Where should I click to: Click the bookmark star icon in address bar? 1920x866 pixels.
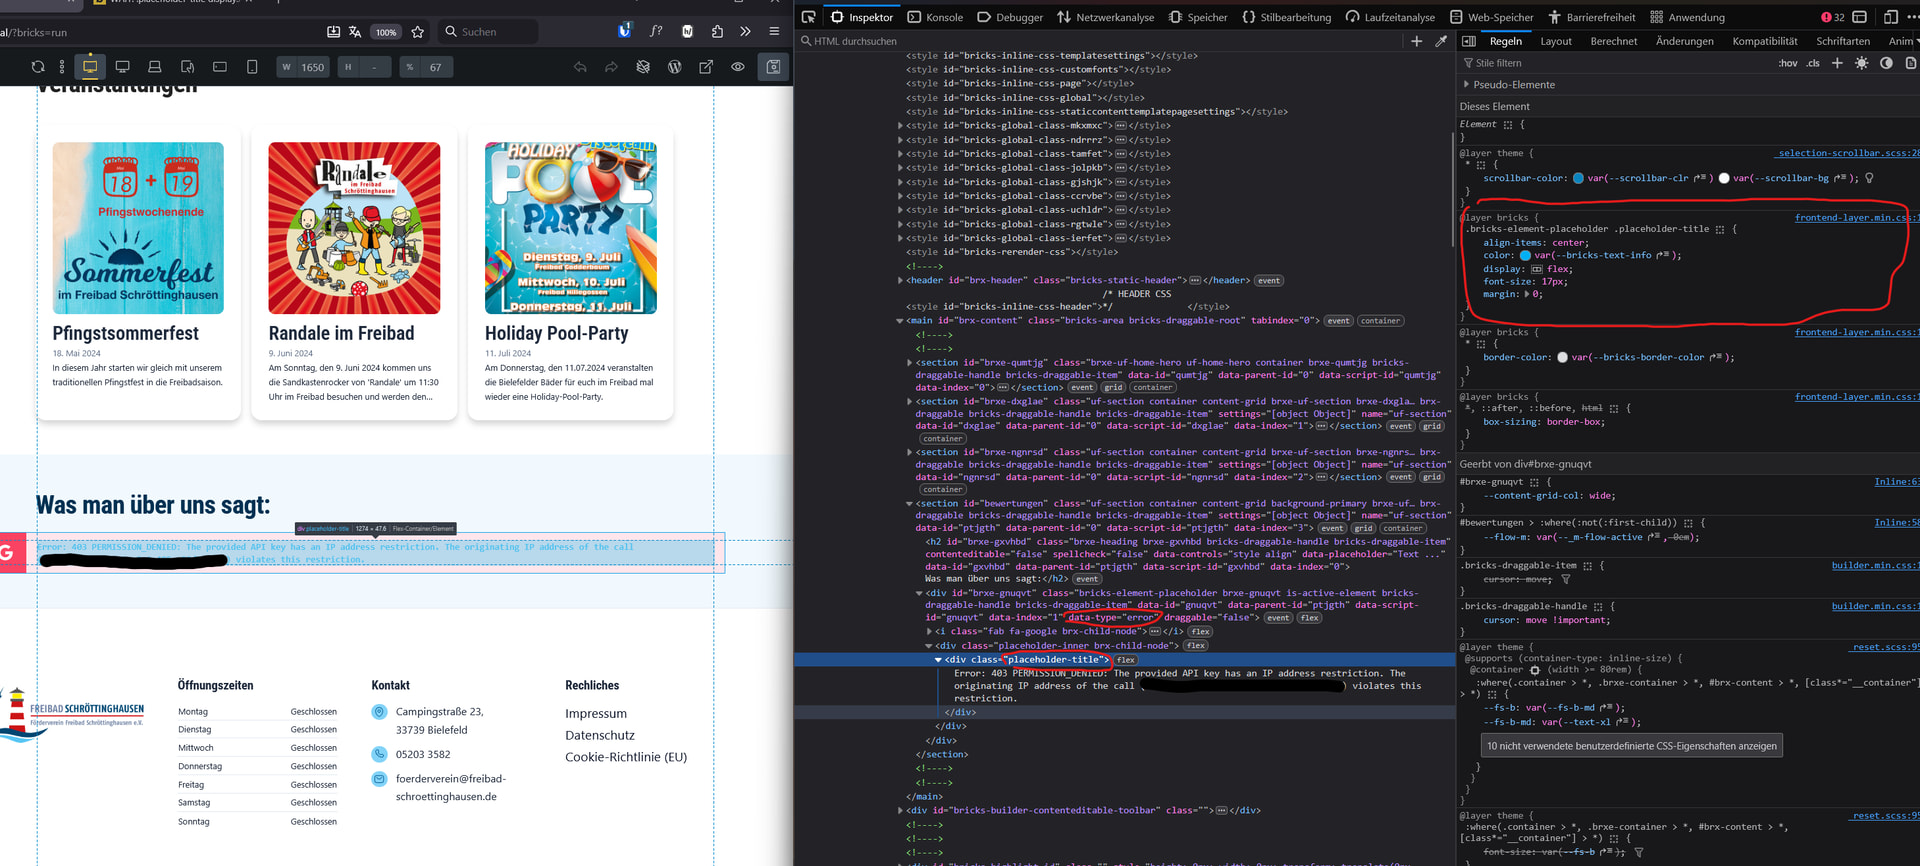[x=418, y=32]
